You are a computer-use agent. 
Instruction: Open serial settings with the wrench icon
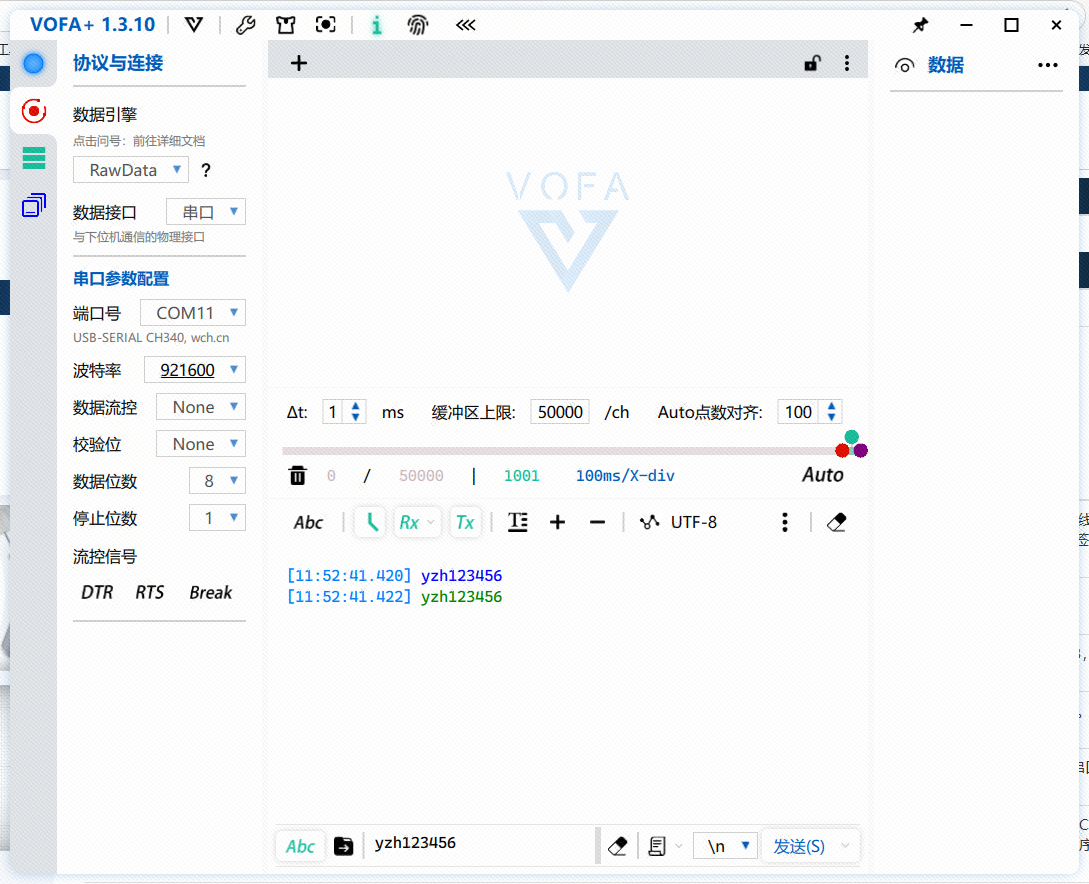tap(246, 25)
